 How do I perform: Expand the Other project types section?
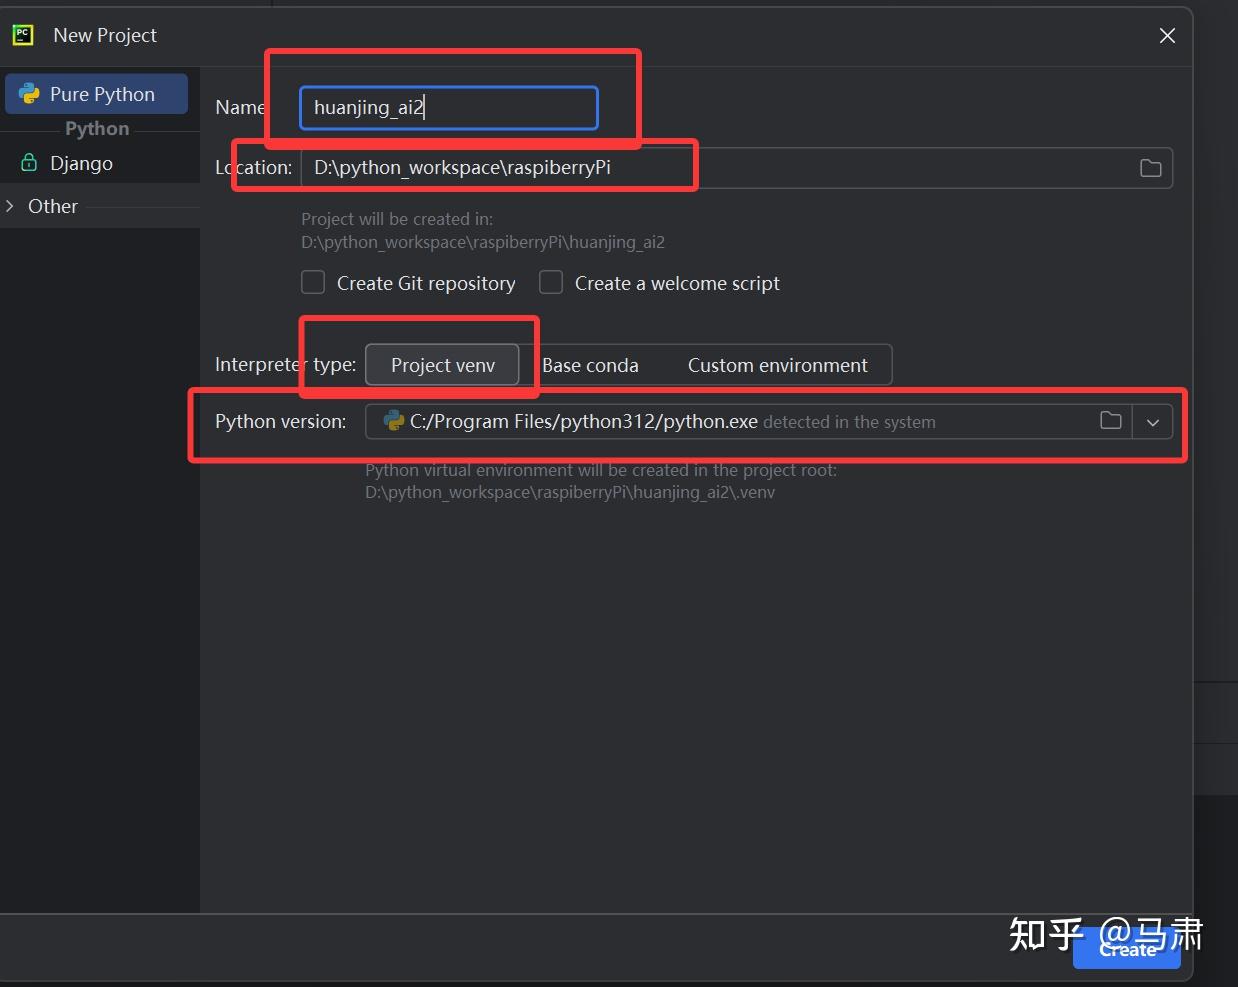pyautogui.click(x=11, y=206)
